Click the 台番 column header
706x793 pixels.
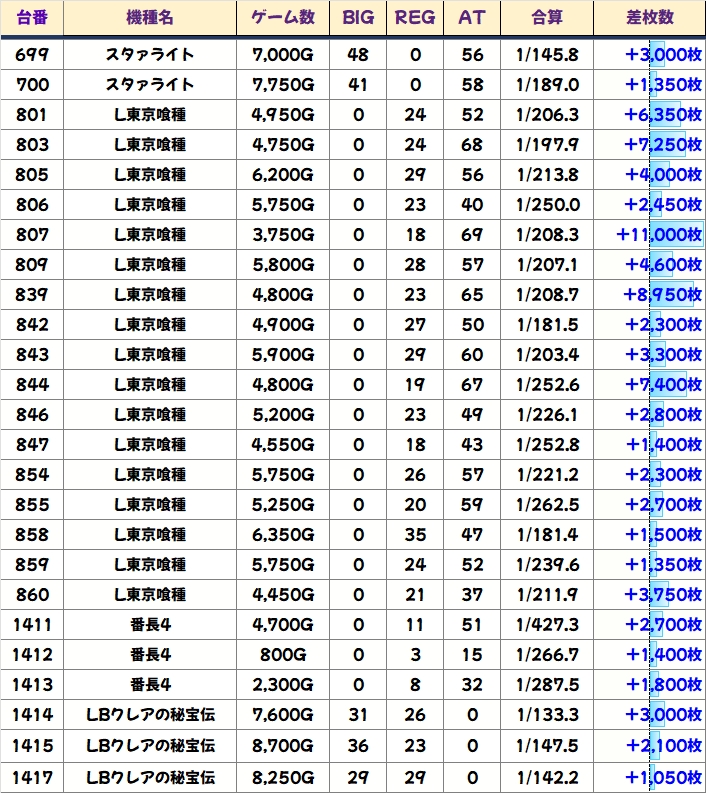pos(32,18)
